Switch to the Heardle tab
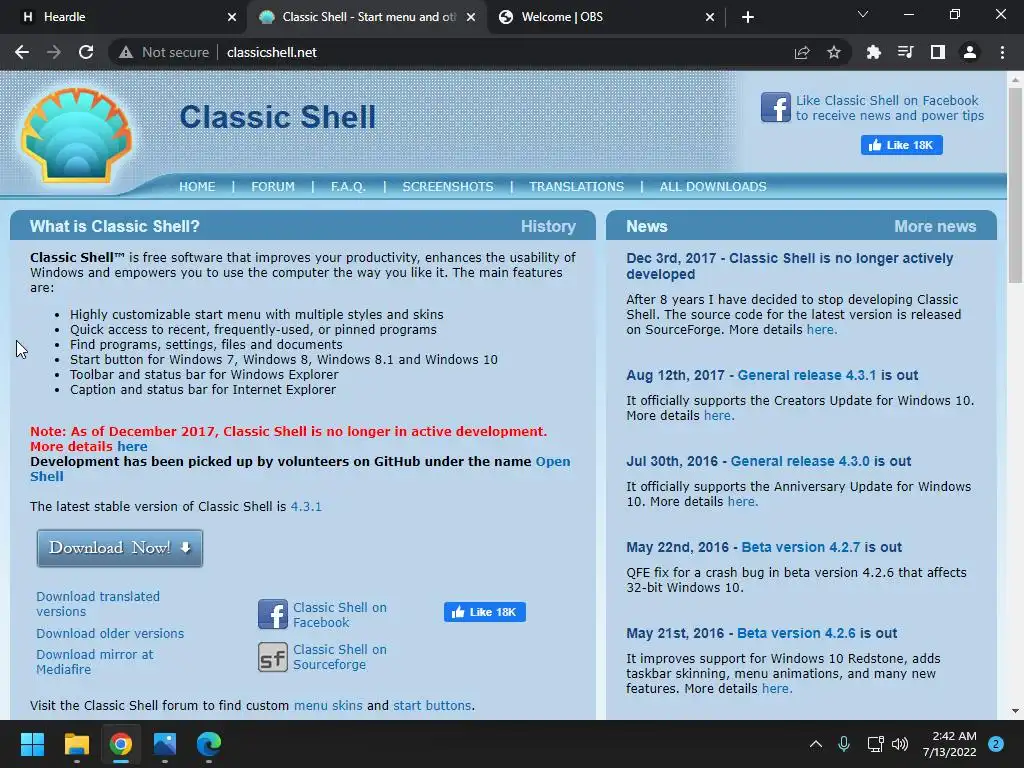Viewport: 1024px width, 768px height. click(124, 17)
